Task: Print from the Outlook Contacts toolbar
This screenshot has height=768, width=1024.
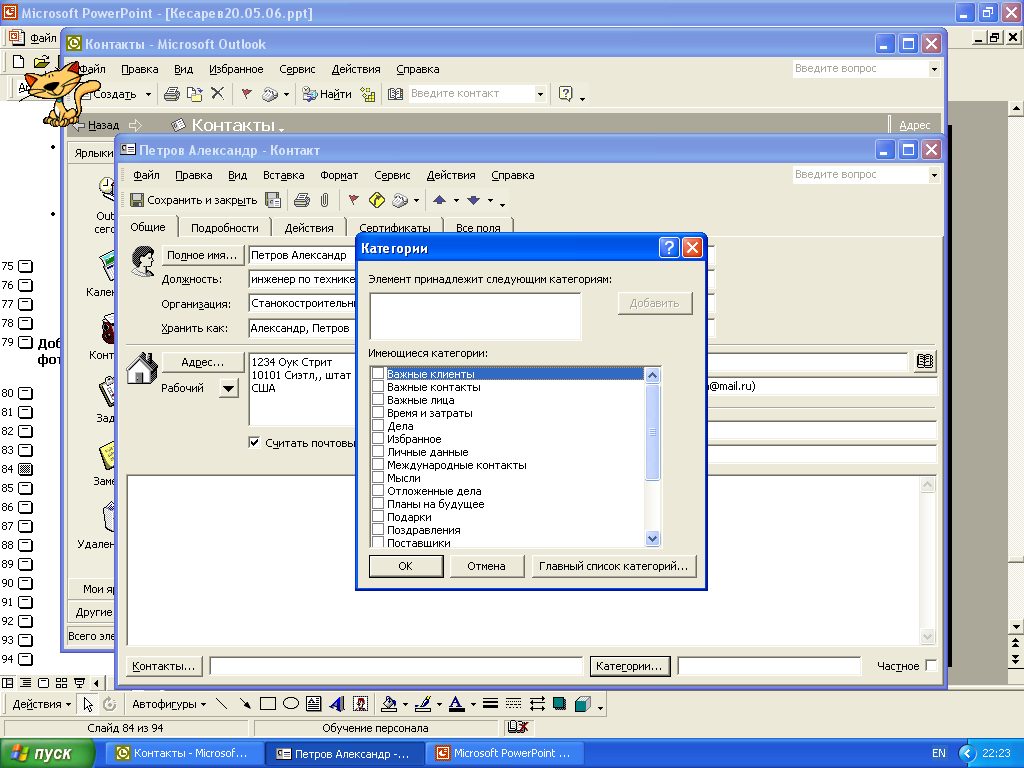Action: [172, 94]
